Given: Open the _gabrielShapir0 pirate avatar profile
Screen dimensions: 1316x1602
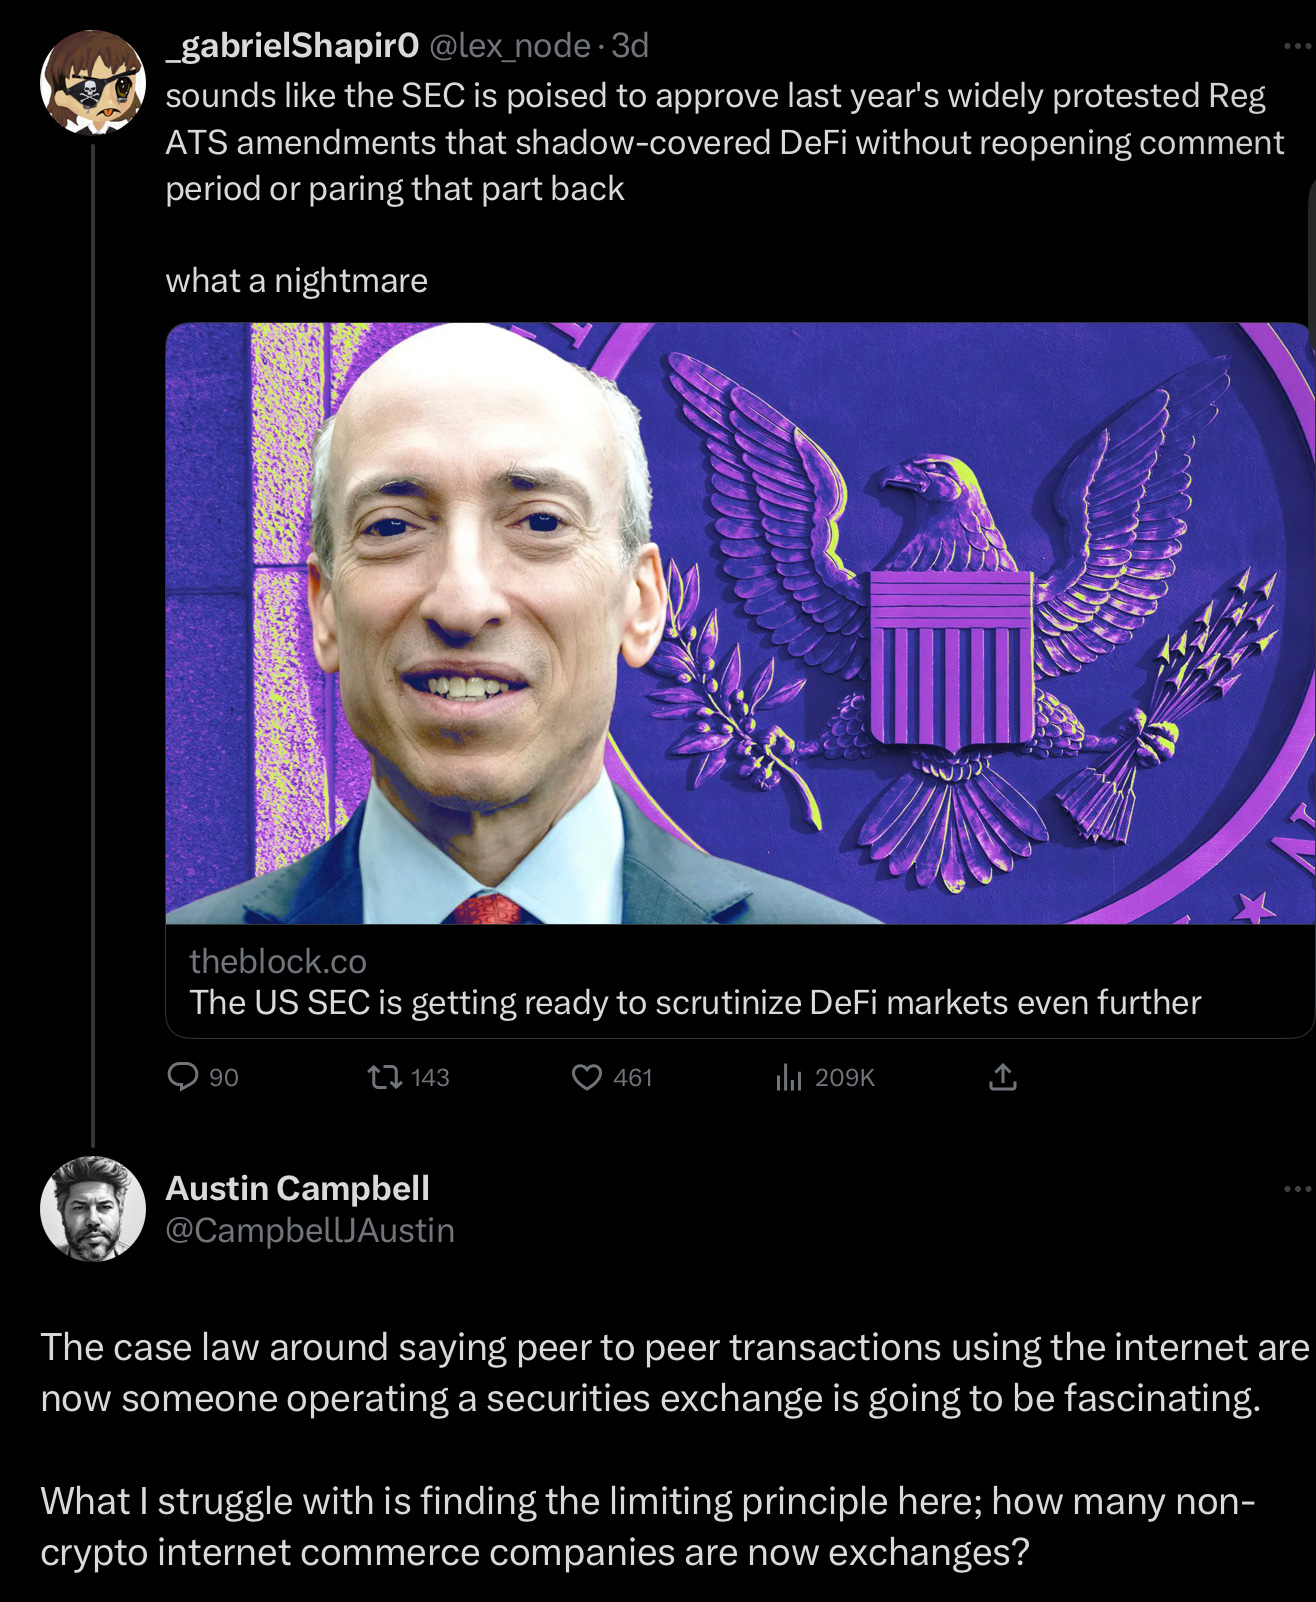Looking at the screenshot, I should (x=92, y=82).
